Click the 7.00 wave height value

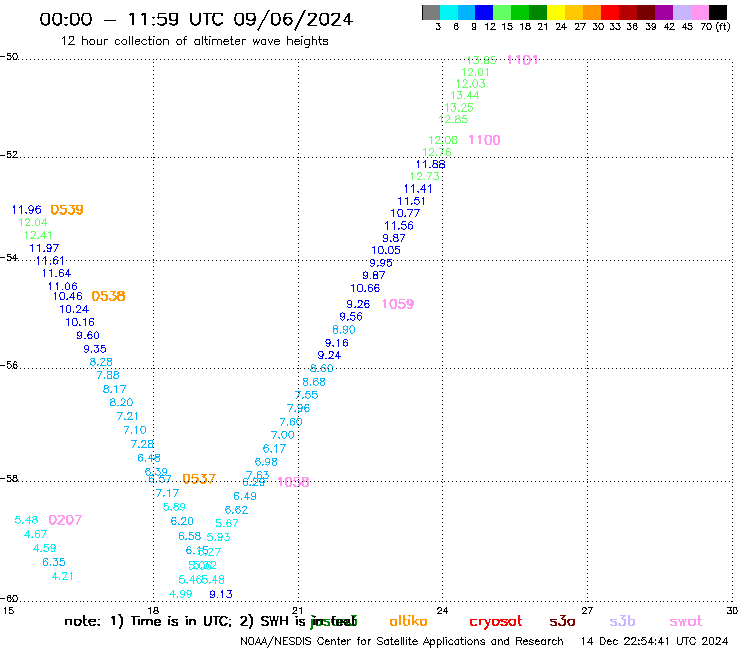tap(283, 435)
